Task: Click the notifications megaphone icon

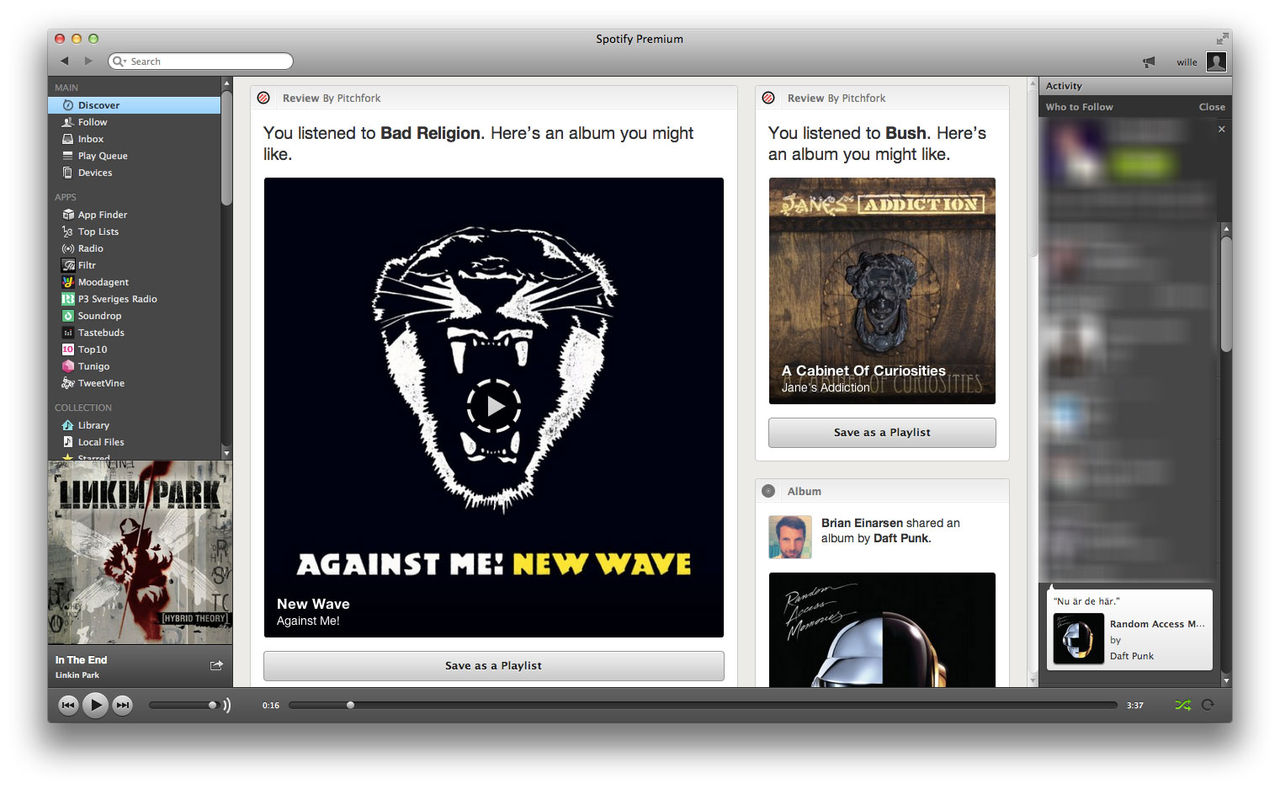Action: pos(1149,62)
